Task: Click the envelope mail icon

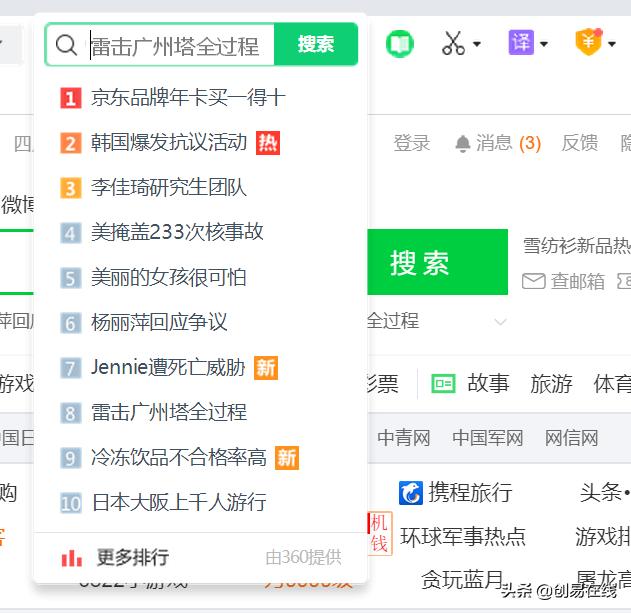Action: 534,281
